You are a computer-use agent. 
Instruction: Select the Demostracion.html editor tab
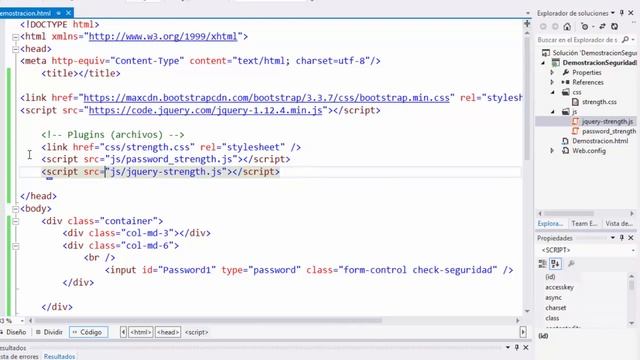click(x=27, y=13)
